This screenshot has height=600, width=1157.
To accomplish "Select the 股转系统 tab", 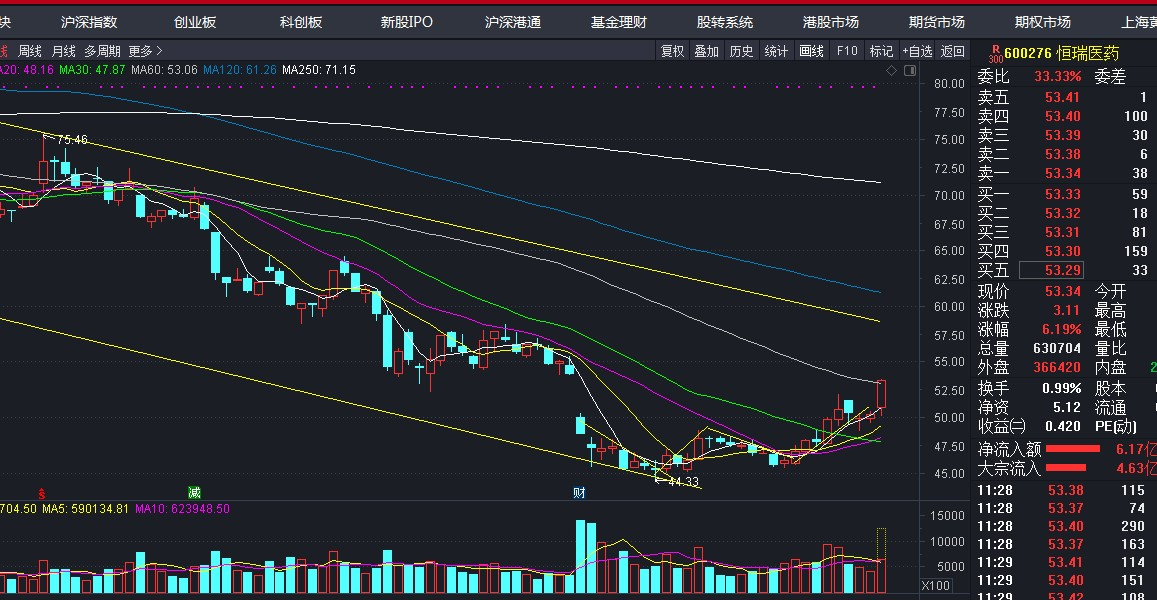I will point(725,22).
